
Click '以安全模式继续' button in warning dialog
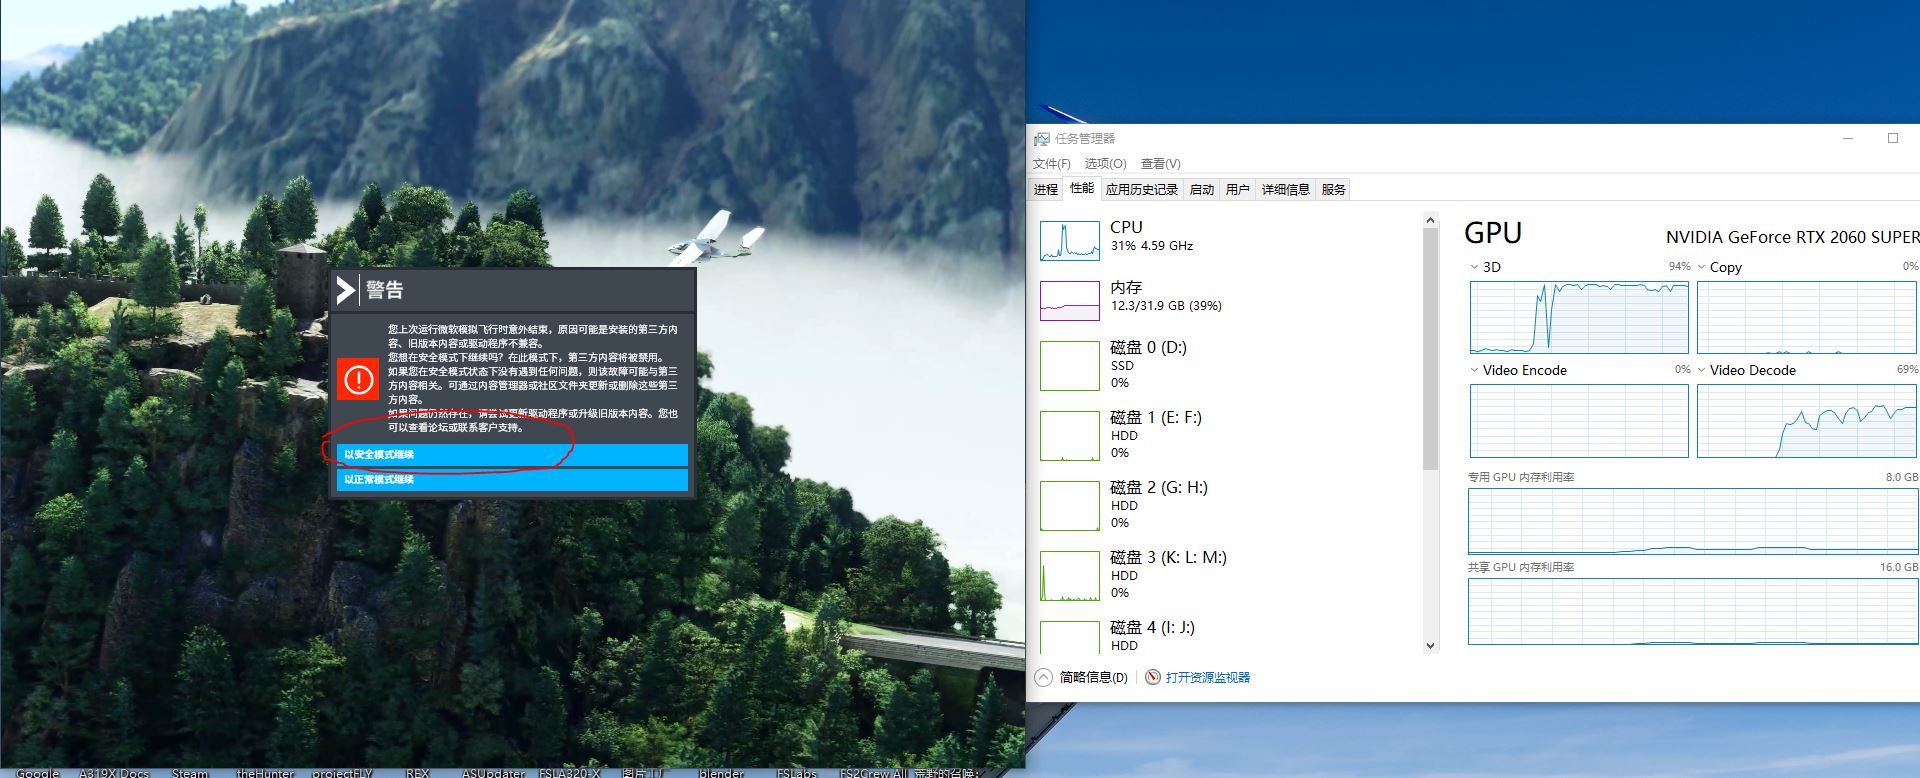[x=512, y=455]
